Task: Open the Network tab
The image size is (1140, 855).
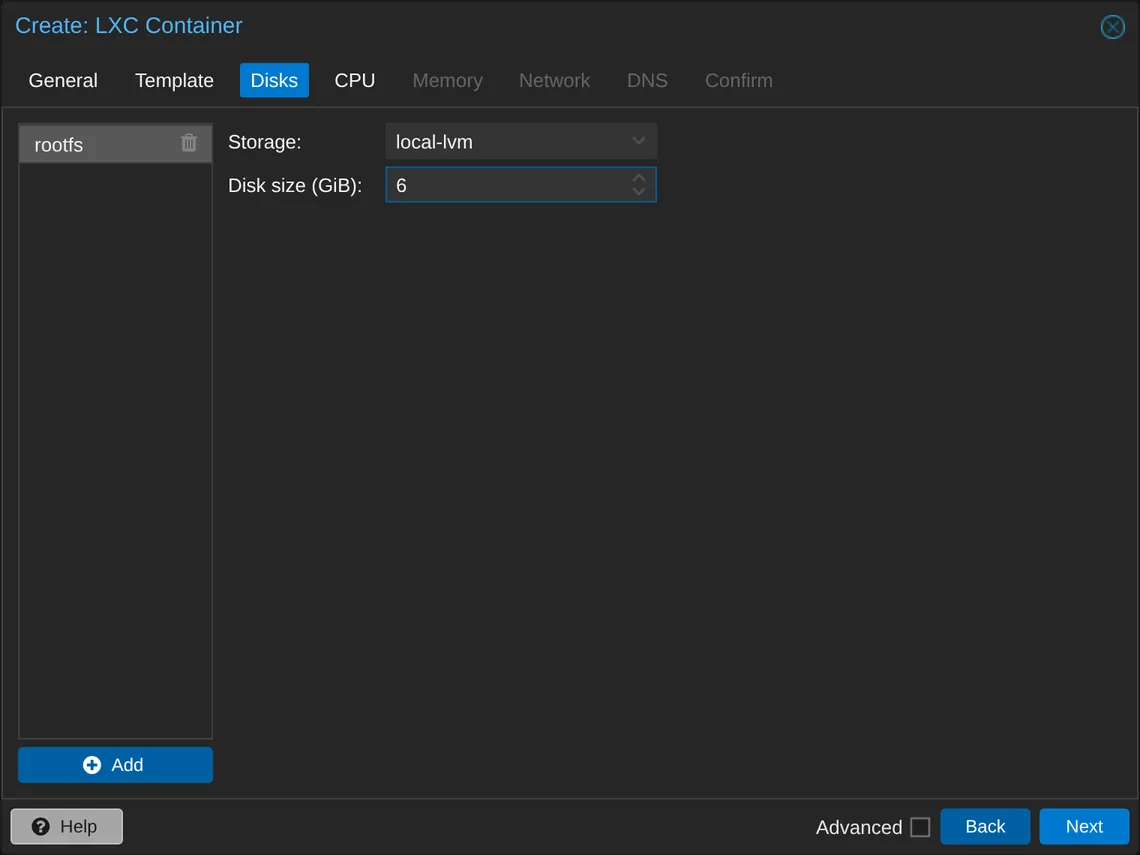Action: coord(554,80)
